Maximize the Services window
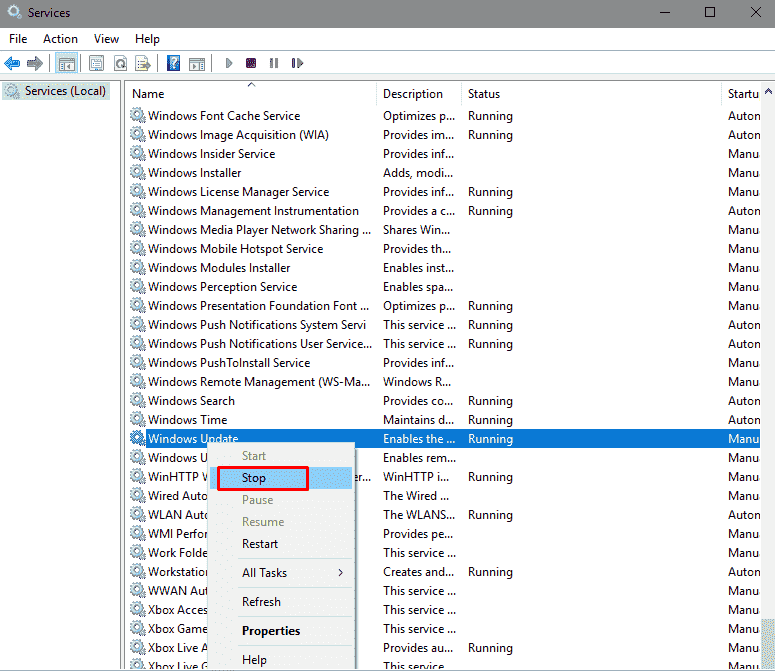This screenshot has width=775, height=671. point(710,12)
